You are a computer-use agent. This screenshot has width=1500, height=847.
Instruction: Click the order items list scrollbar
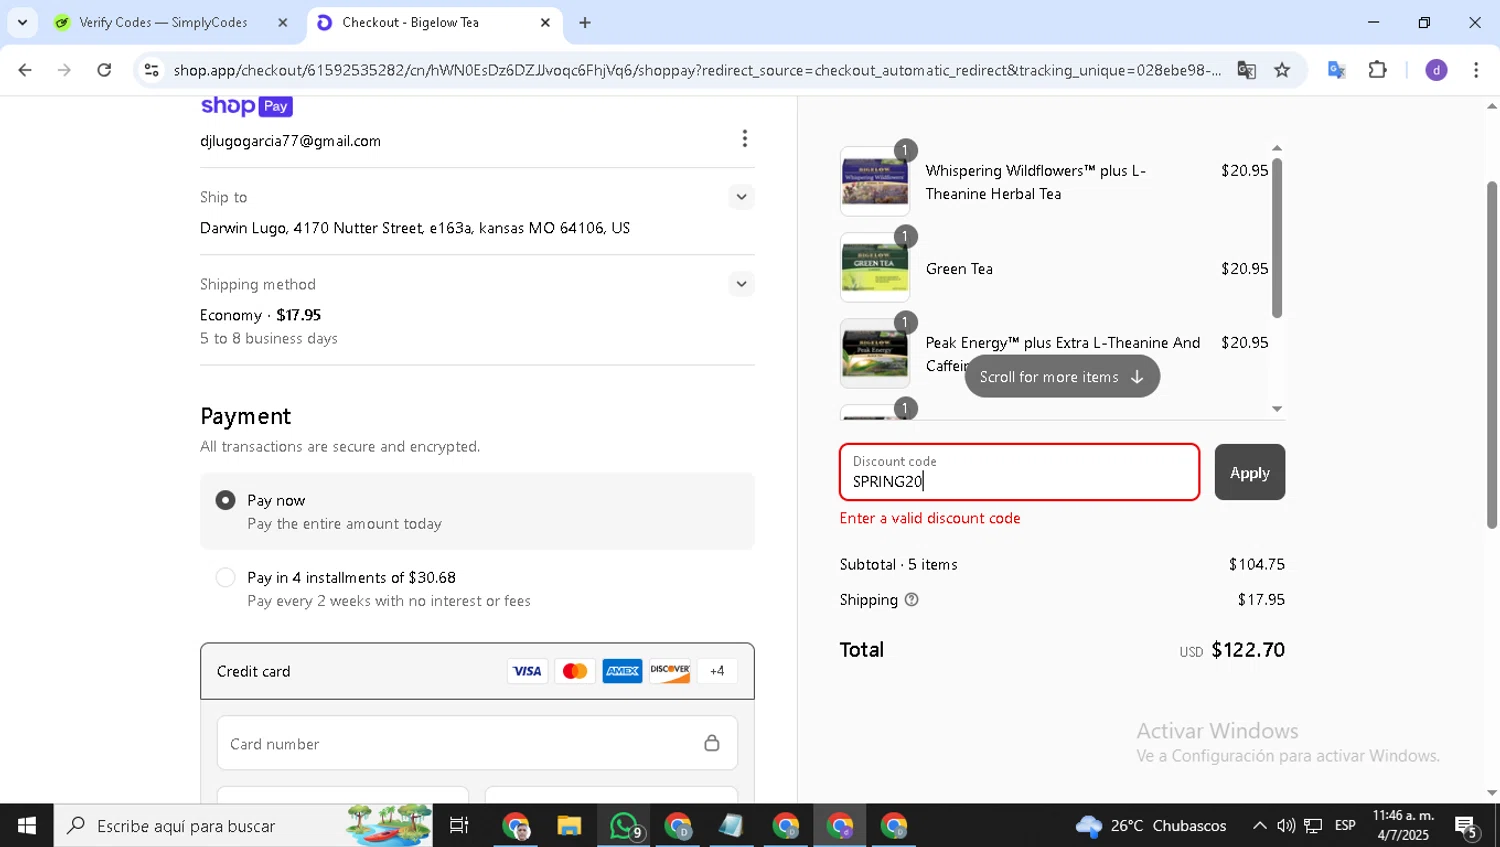[x=1276, y=237]
